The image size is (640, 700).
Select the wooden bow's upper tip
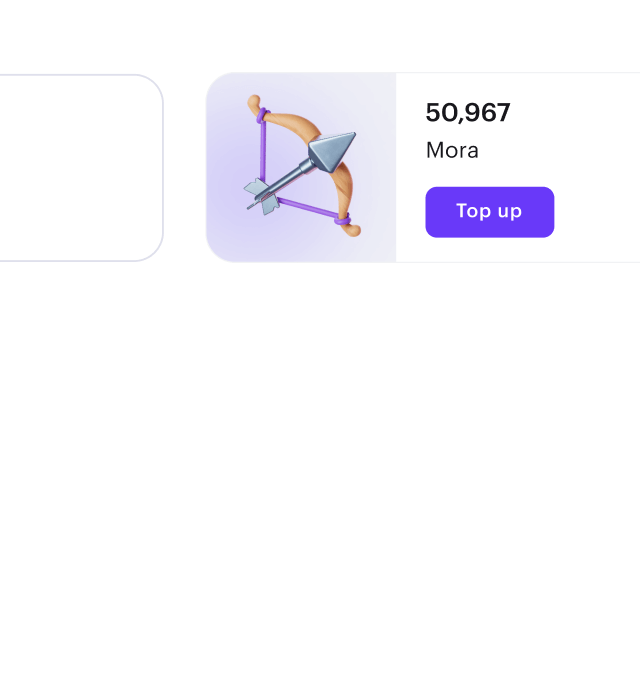pyautogui.click(x=254, y=103)
